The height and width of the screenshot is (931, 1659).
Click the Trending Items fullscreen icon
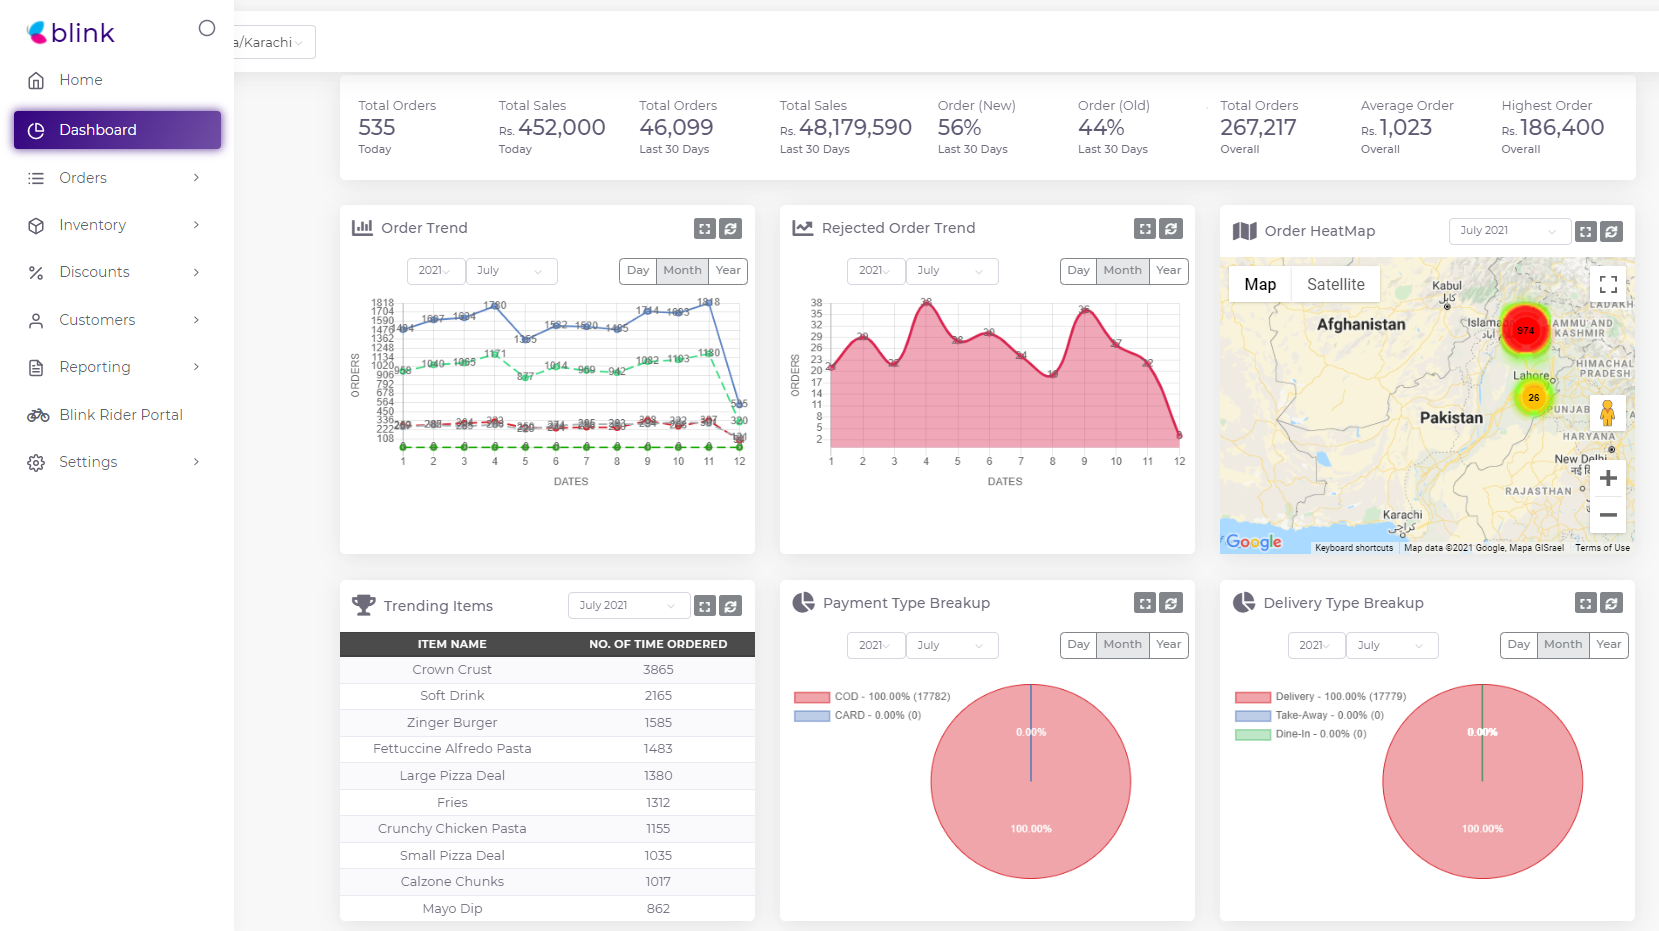coord(705,605)
